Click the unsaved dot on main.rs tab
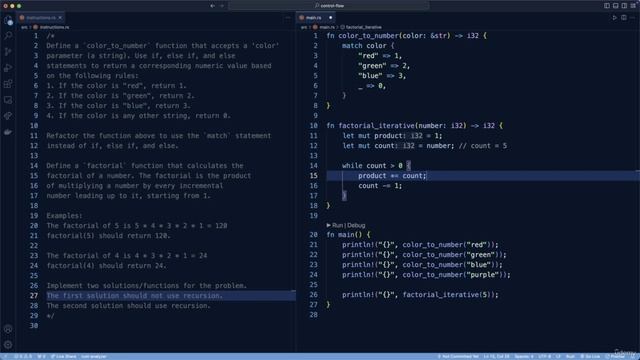640x360 pixels. point(331,18)
